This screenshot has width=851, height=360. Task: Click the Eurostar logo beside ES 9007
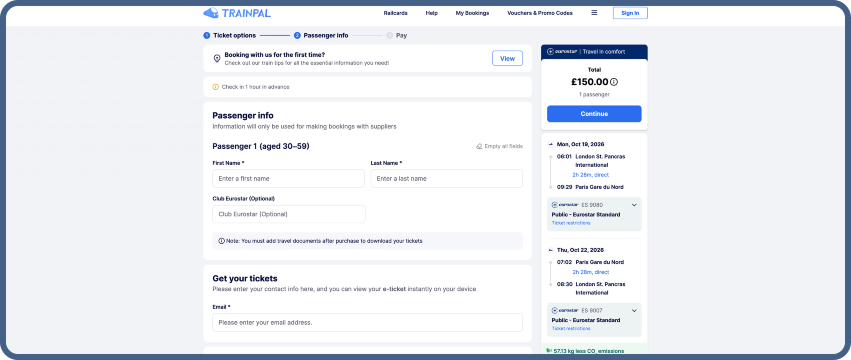[565, 311]
